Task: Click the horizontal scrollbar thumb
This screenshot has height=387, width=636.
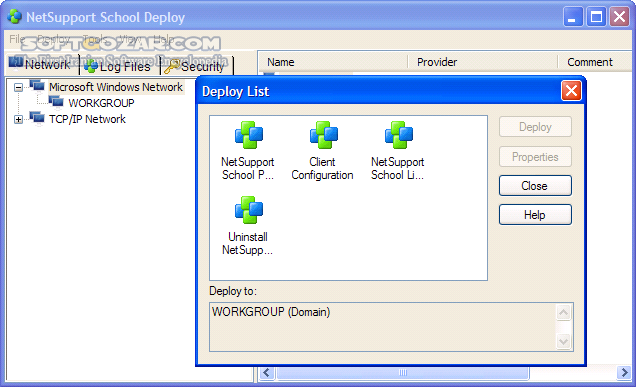Action: coord(403,372)
